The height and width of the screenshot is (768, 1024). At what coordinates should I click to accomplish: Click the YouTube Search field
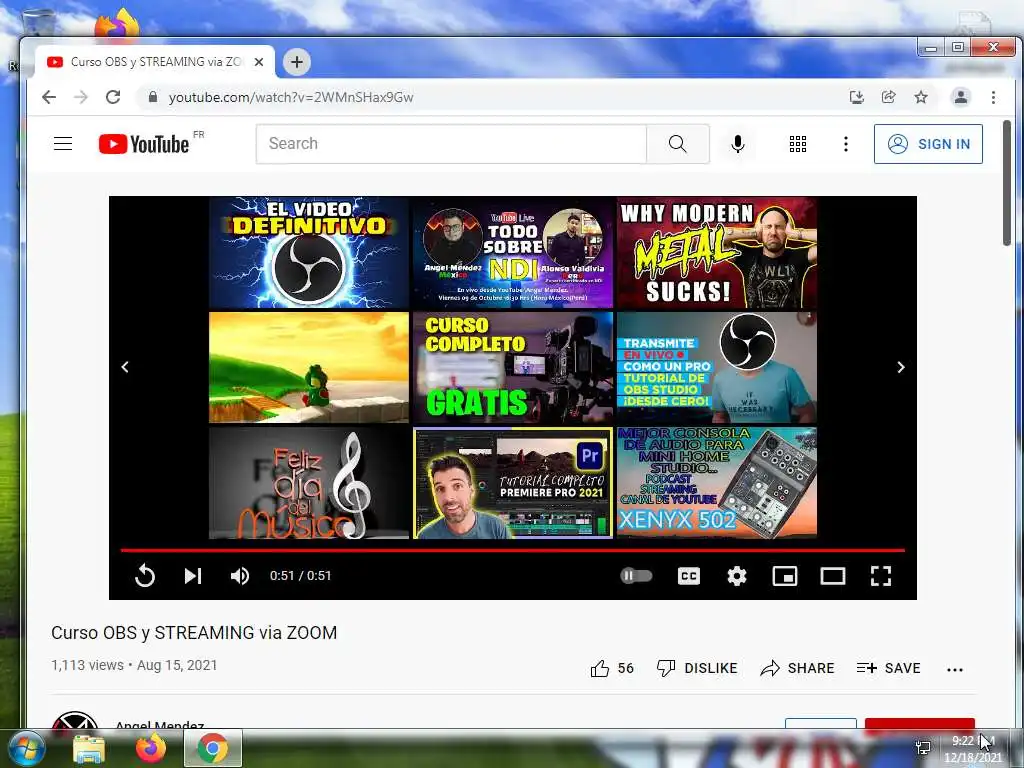(451, 144)
